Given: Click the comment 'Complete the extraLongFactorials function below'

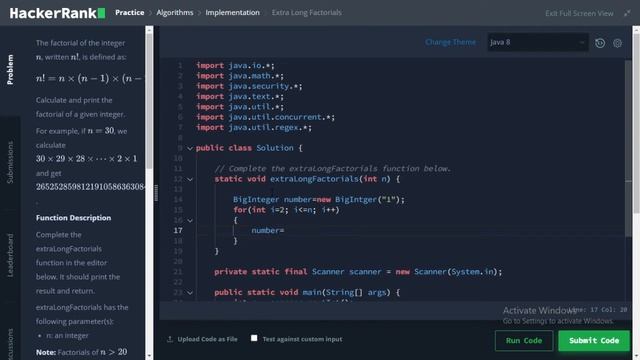Looking at the screenshot, I should (333, 169).
